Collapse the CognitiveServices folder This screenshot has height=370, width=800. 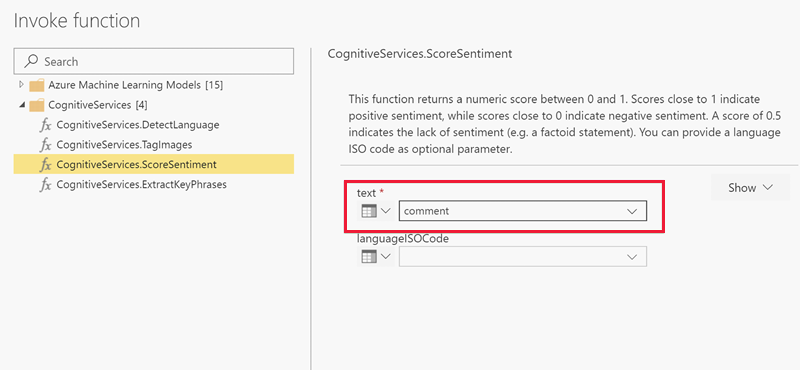coord(21,105)
